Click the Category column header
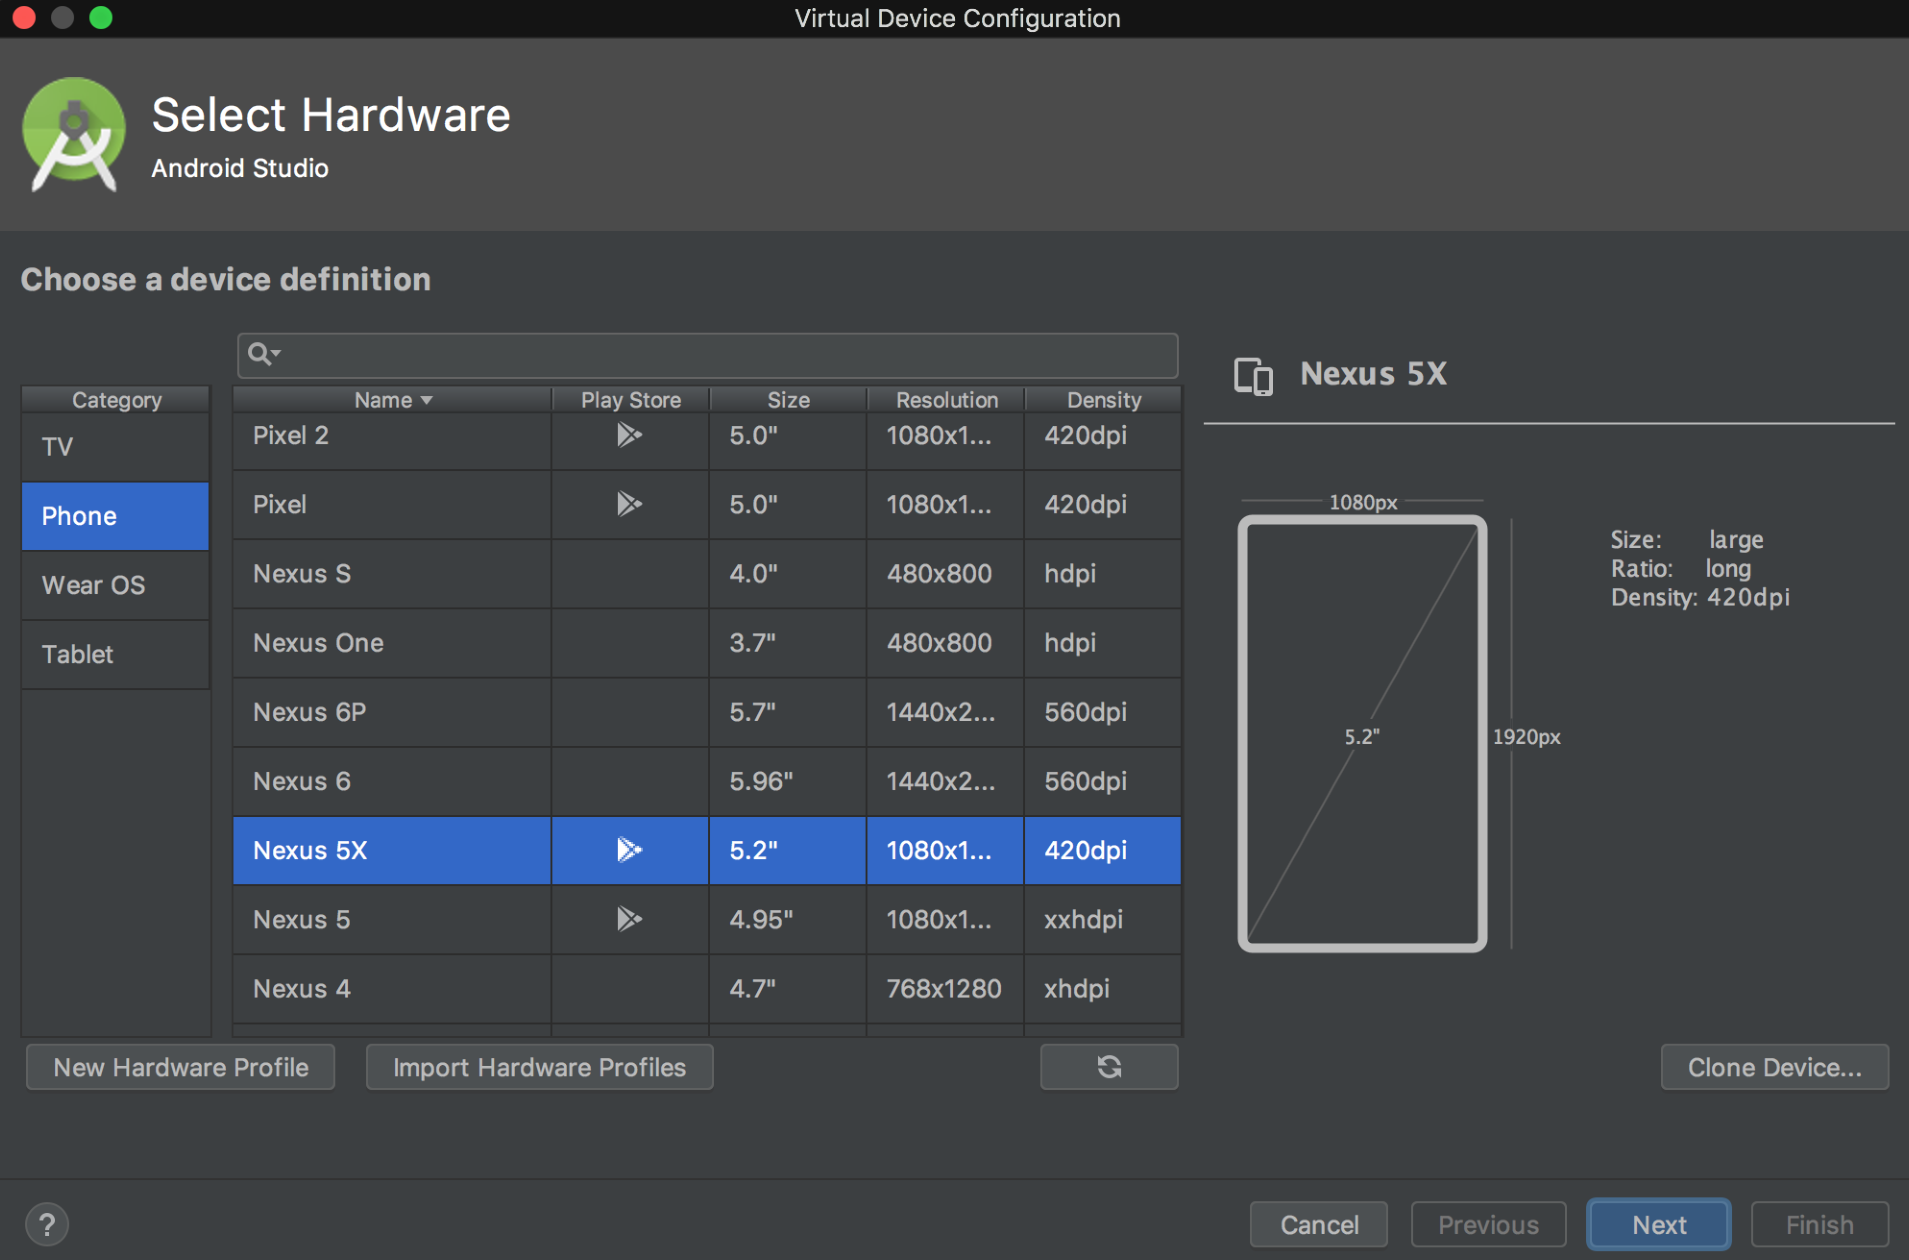The width and height of the screenshot is (1909, 1260). (116, 400)
